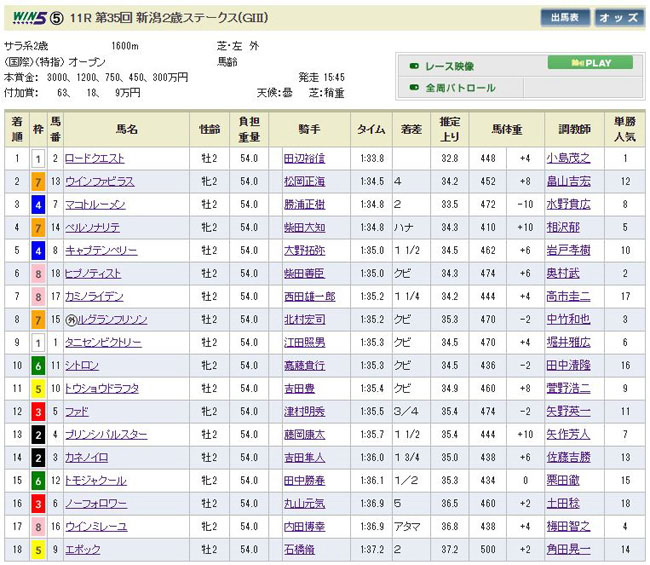This screenshot has width=650, height=565.
Task: Open horse キャプテンペリー details
Action: (x=99, y=250)
